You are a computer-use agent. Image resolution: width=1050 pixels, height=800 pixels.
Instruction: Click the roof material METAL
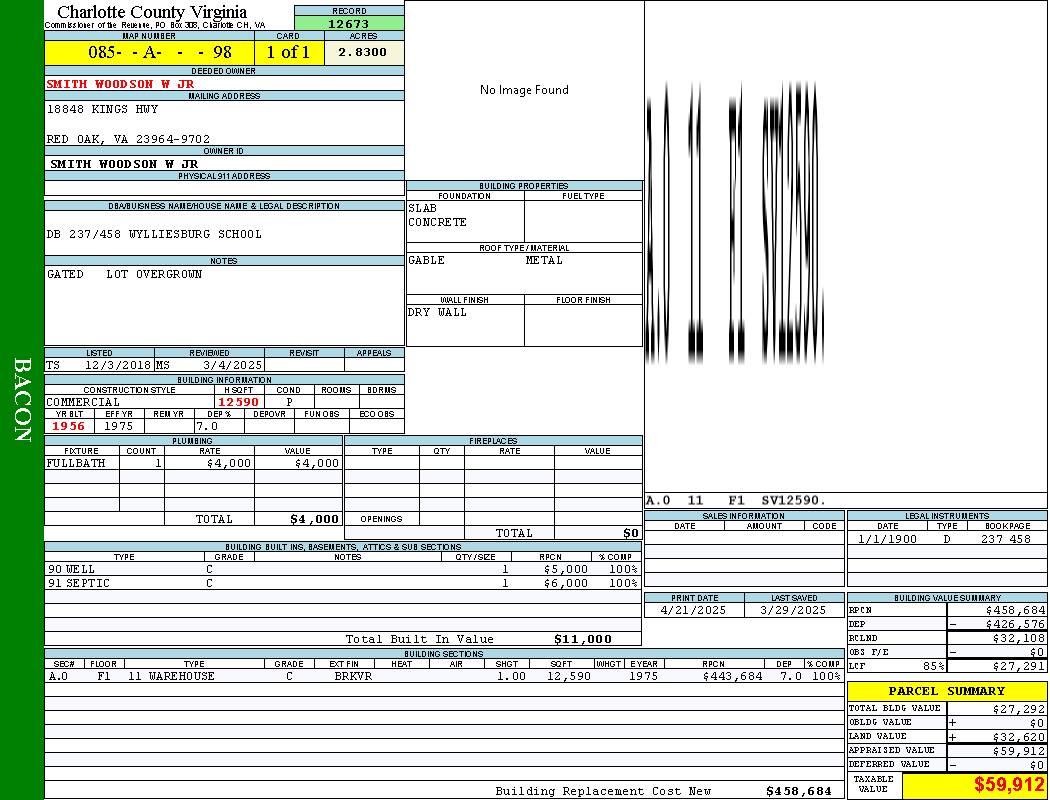544,260
